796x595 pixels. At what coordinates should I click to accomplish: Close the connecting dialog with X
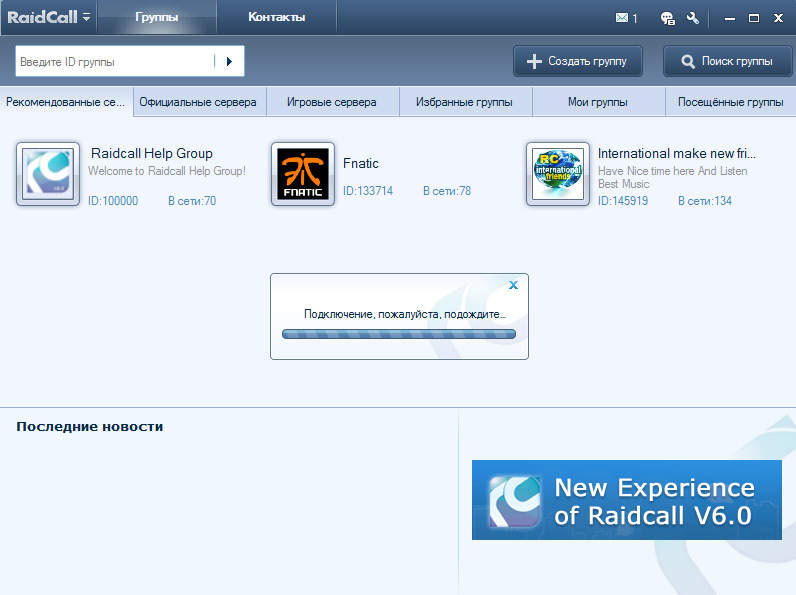point(514,285)
